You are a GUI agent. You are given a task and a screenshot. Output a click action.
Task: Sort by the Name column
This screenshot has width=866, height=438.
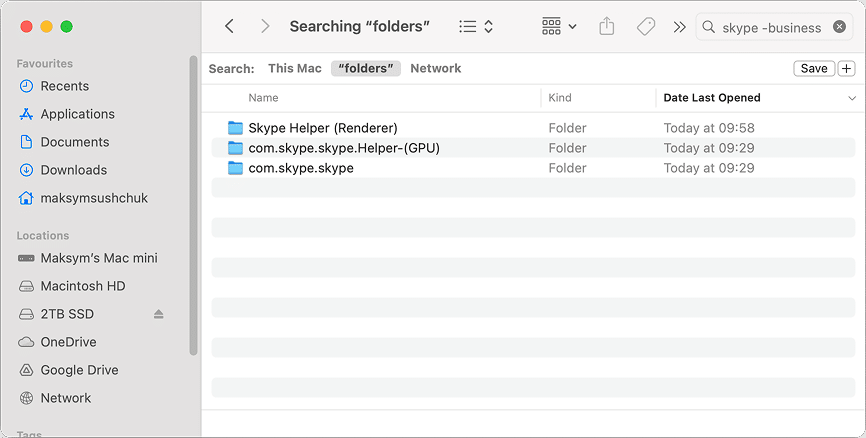[263, 98]
